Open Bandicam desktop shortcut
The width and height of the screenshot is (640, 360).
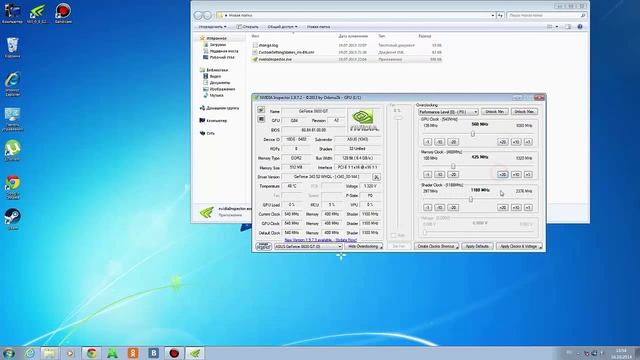pyautogui.click(x=63, y=13)
